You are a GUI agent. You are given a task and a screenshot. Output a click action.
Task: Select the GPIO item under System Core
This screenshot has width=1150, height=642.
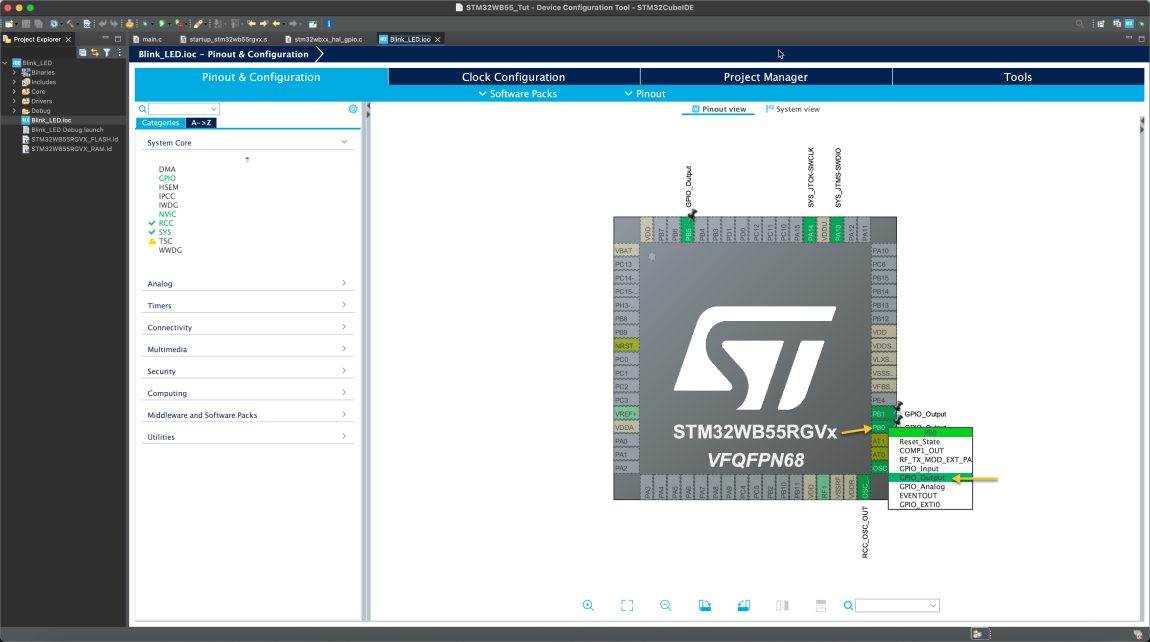pos(168,177)
